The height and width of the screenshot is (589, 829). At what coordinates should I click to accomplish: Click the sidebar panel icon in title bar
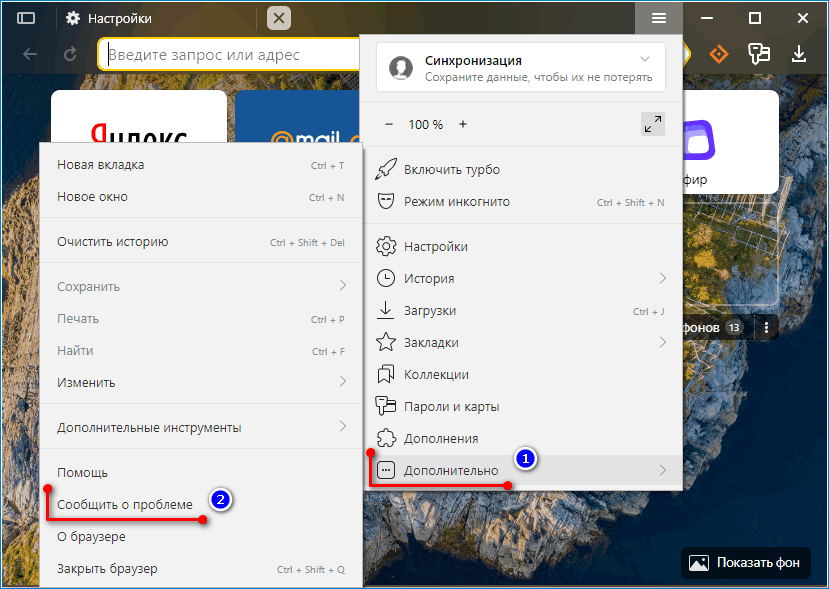[26, 18]
